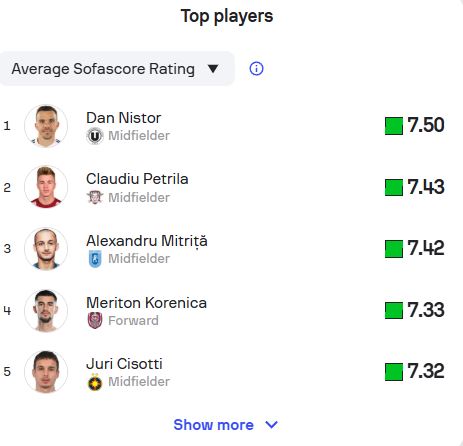Open the rating info icon
This screenshot has width=463, height=446.
point(256,69)
